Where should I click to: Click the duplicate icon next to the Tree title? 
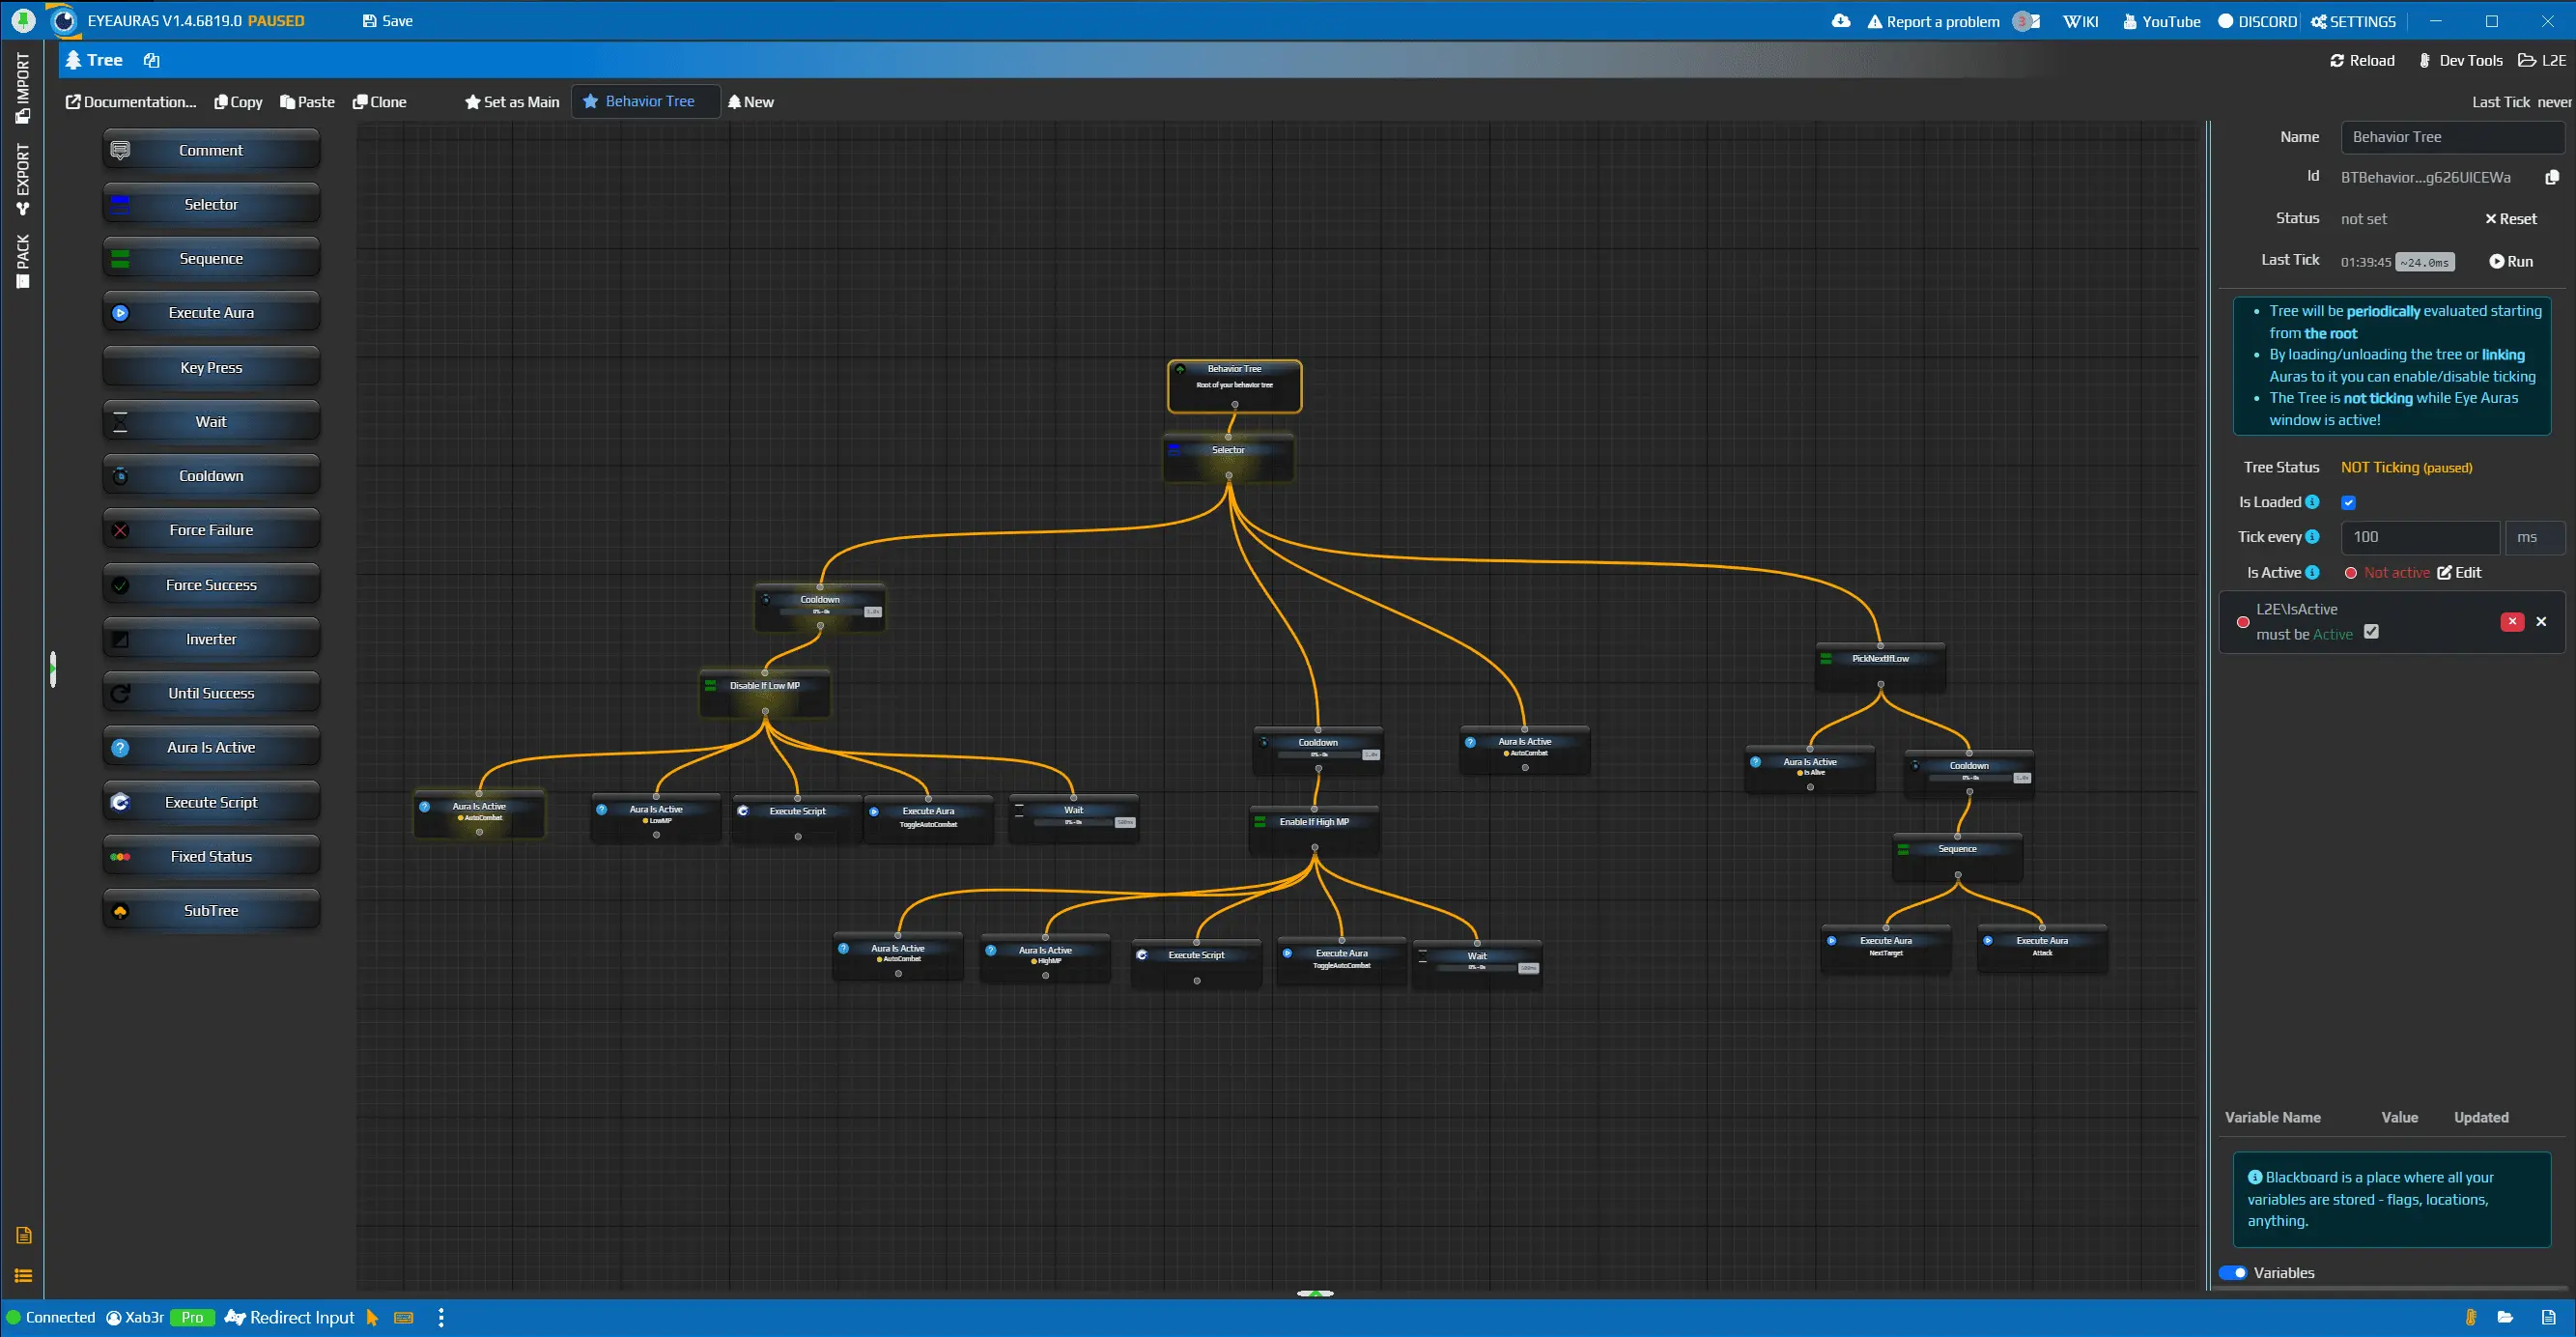pos(151,60)
